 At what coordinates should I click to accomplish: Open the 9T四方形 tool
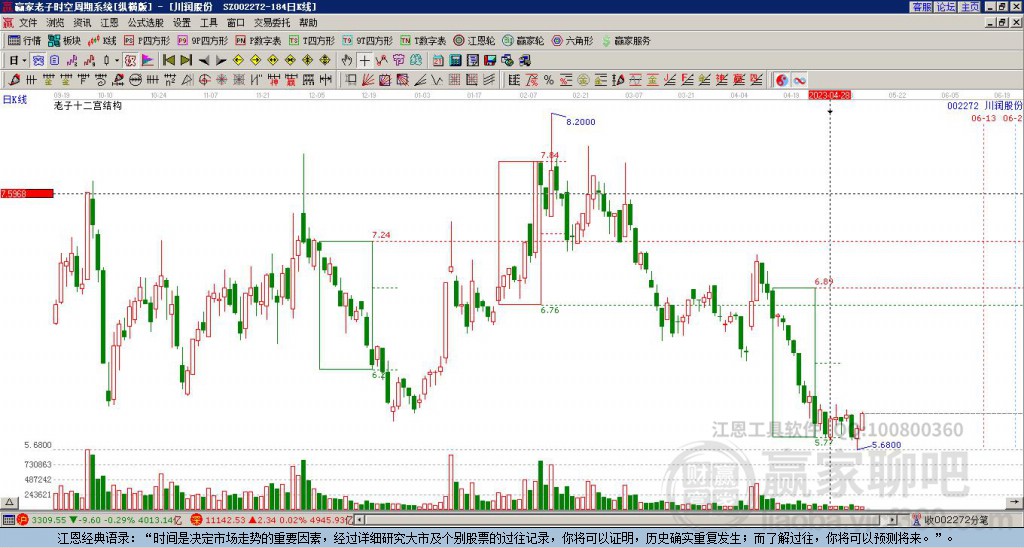[x=368, y=40]
